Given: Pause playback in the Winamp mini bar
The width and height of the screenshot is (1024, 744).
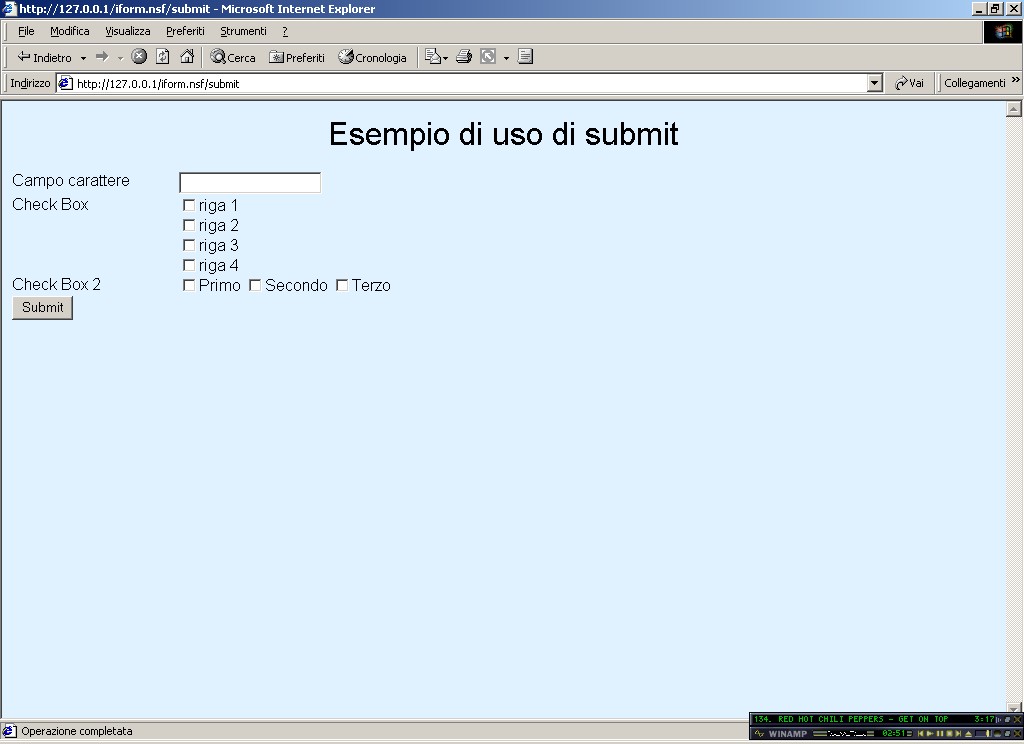Looking at the screenshot, I should point(940,734).
